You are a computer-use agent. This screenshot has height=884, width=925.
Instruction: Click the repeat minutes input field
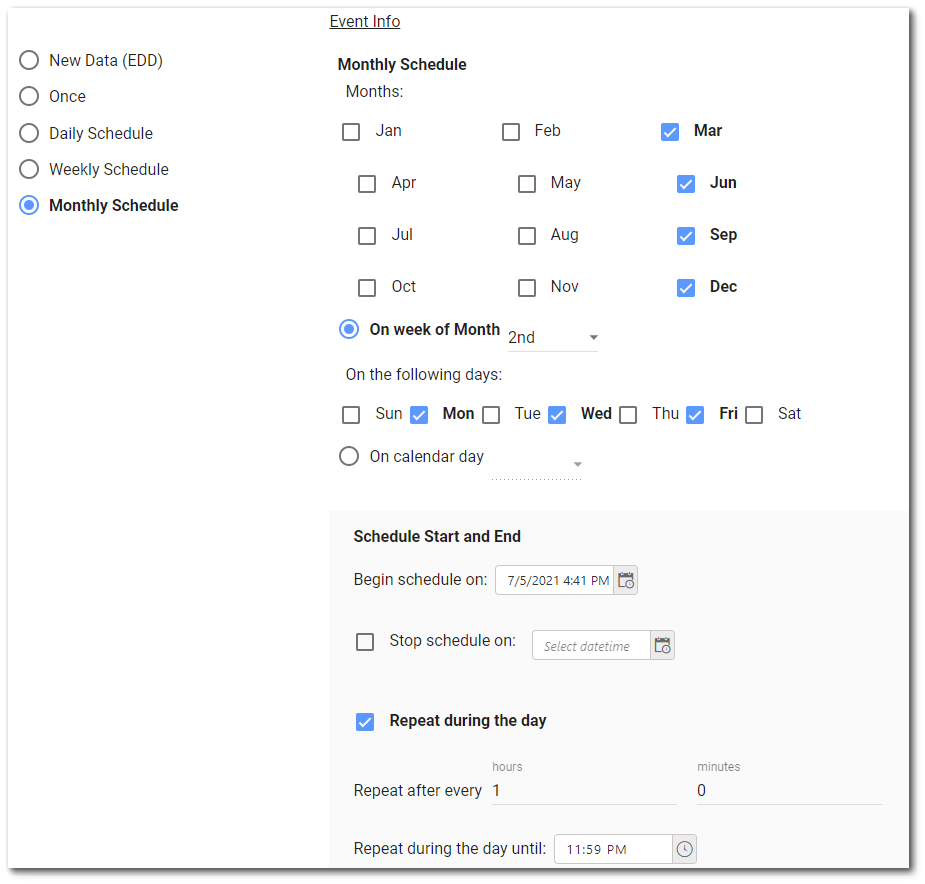coord(788,791)
